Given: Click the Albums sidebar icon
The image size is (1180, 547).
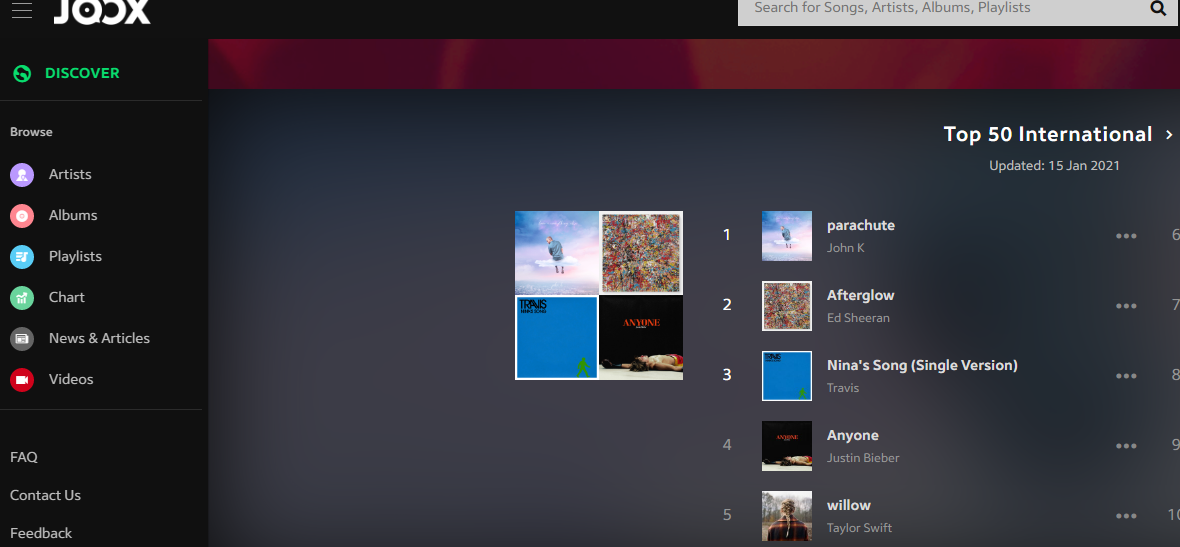Looking at the screenshot, I should (22, 216).
